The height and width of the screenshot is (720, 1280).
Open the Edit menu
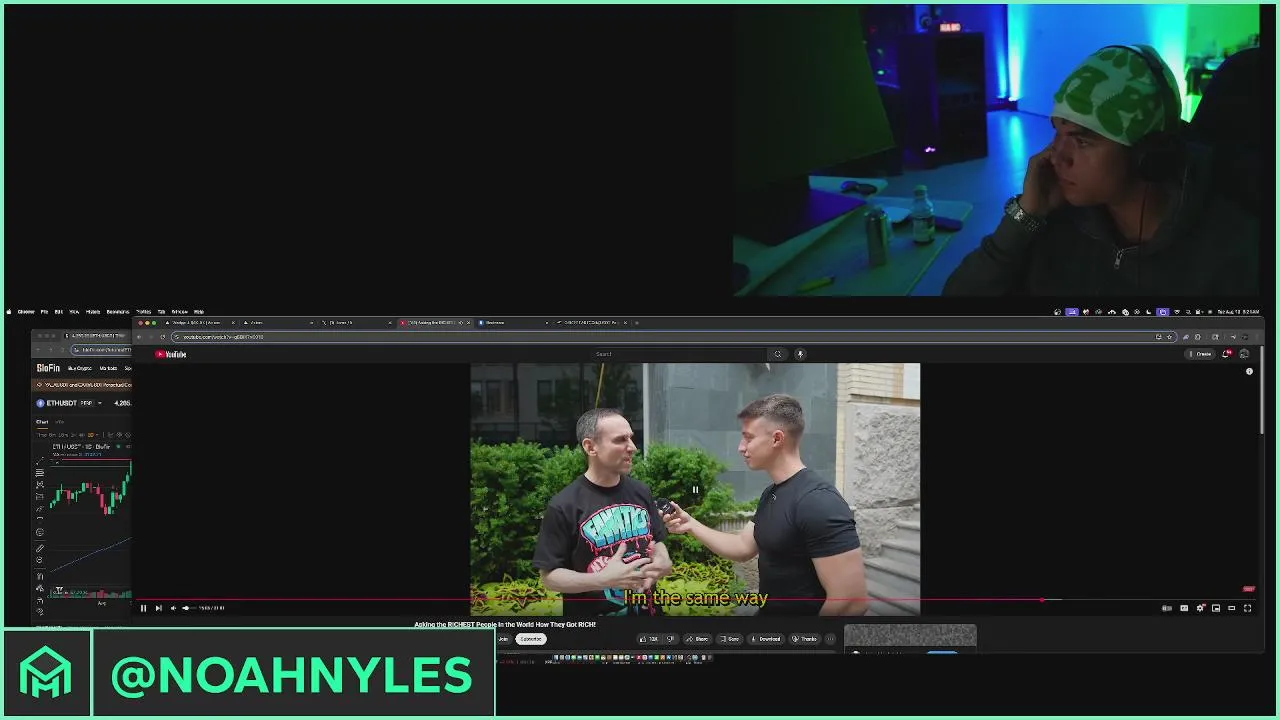[x=58, y=312]
